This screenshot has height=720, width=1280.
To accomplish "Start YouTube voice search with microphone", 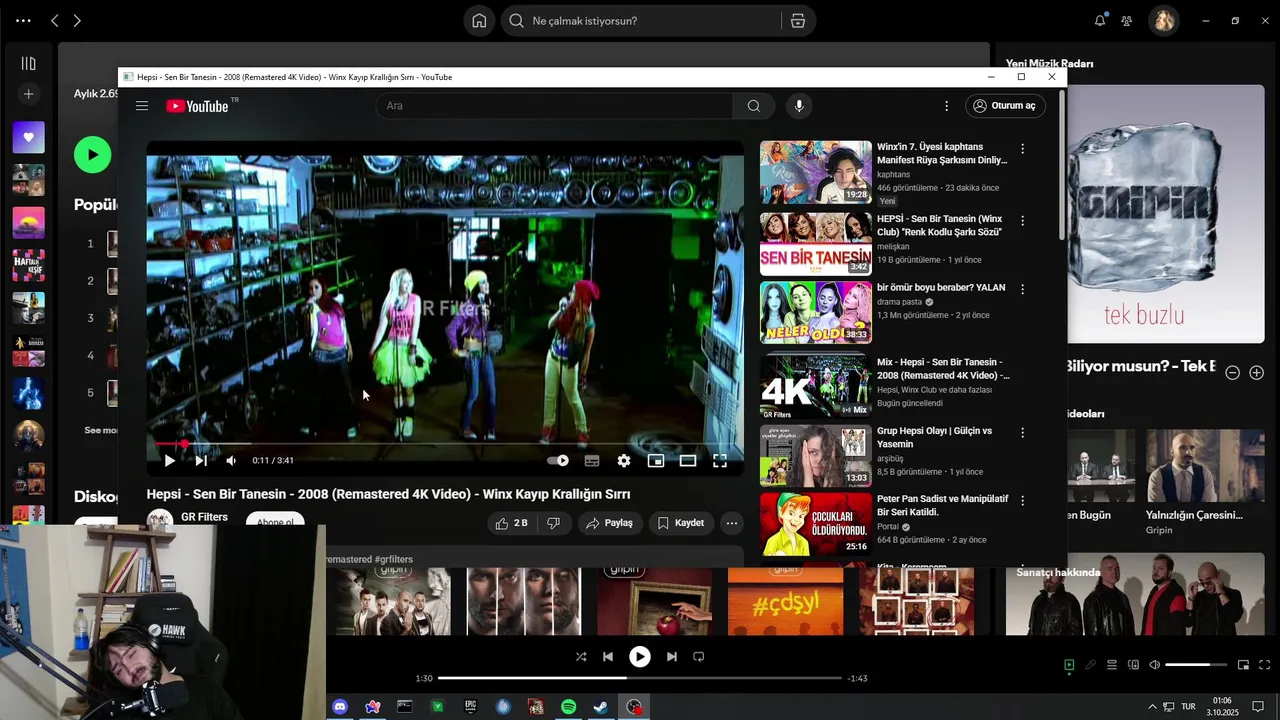I will click(798, 106).
